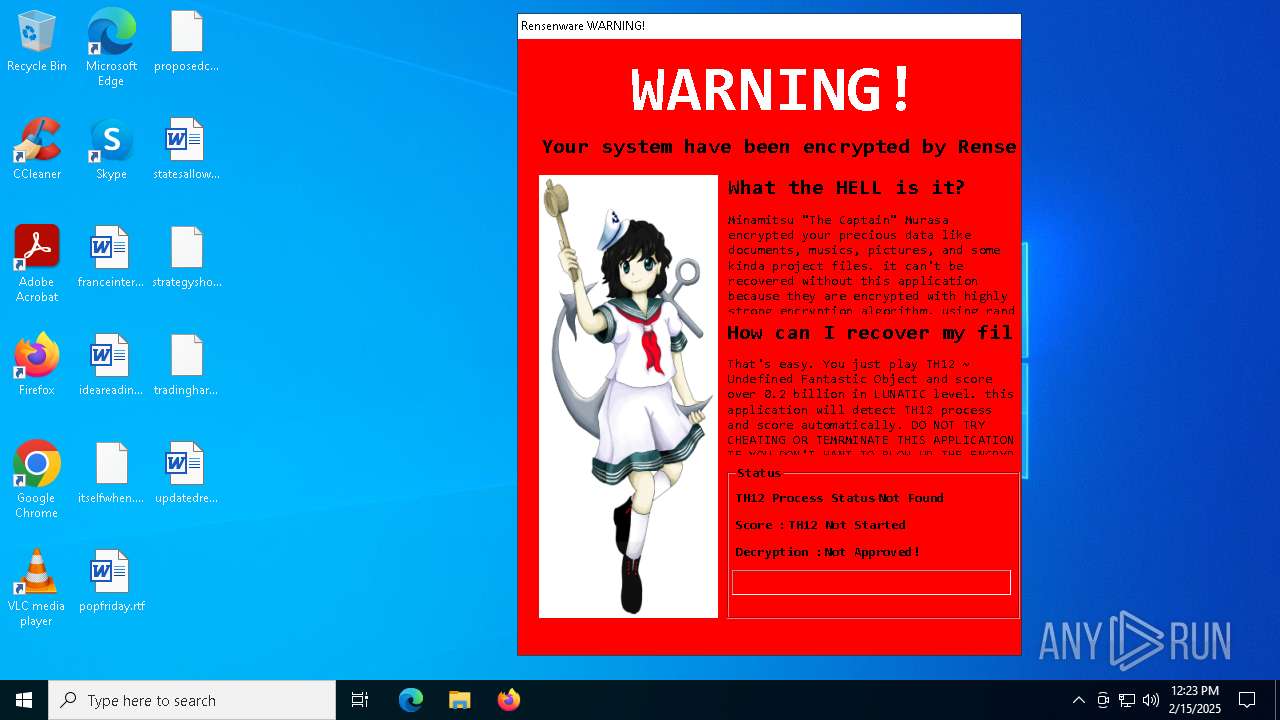1280x720 pixels.
Task: Open Firefox from the taskbar
Action: tap(508, 700)
